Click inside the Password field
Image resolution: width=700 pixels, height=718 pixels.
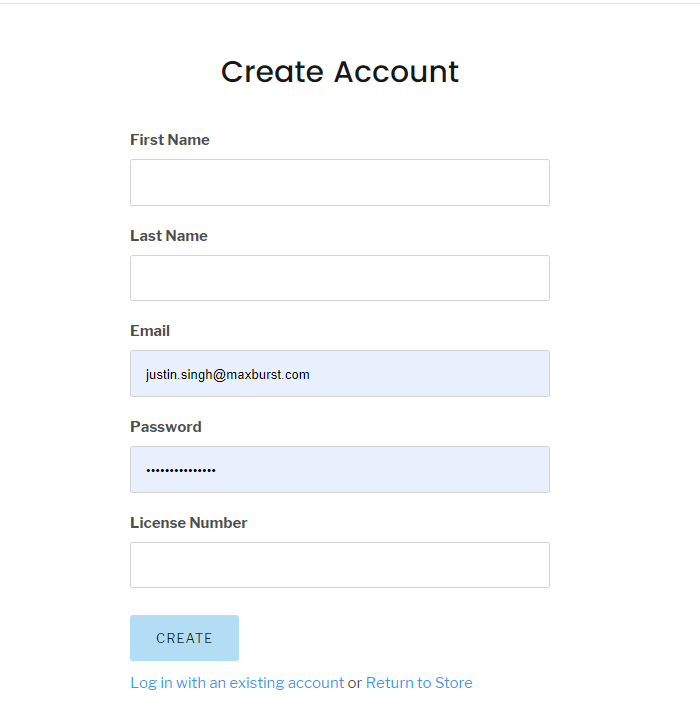coord(340,469)
